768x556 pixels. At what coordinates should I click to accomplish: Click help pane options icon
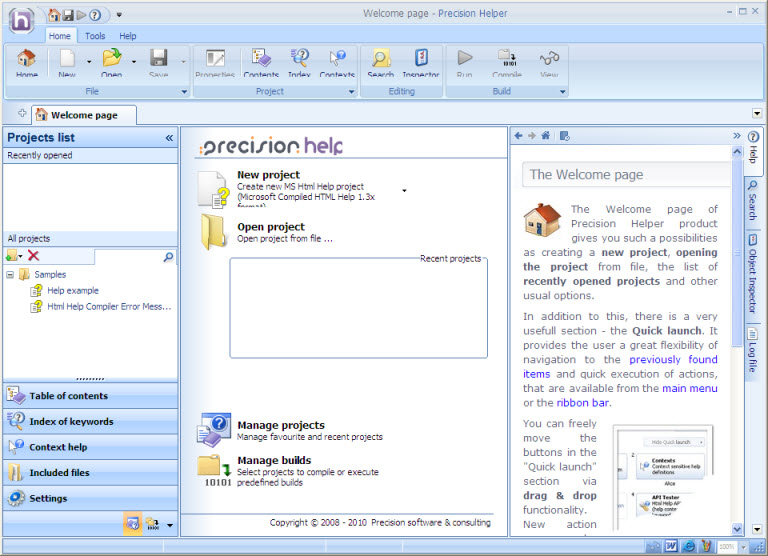point(564,136)
